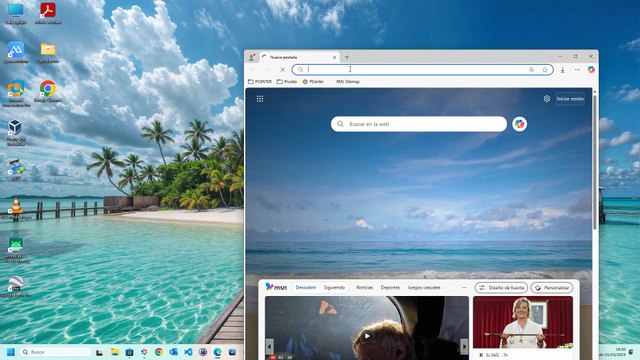This screenshot has width=640, height=360.
Task: Click the taskbar clock and date
Action: pos(612,352)
